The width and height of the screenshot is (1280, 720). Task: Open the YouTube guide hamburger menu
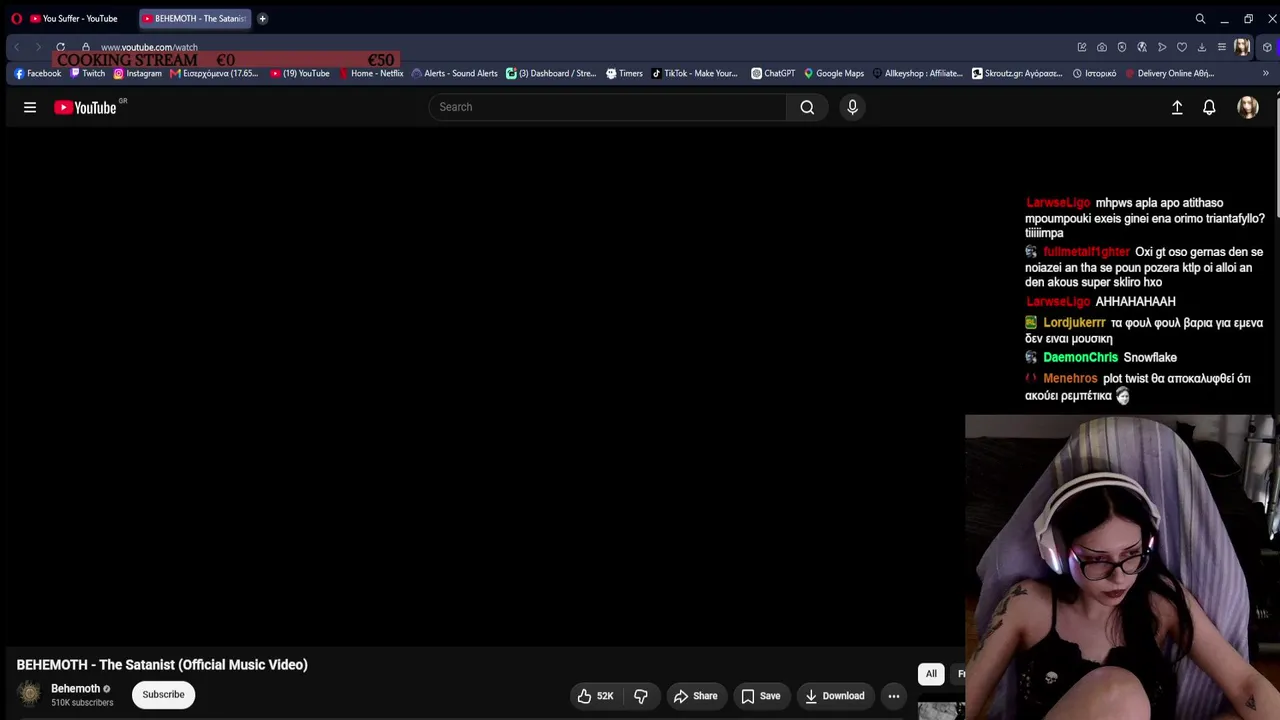[x=30, y=107]
